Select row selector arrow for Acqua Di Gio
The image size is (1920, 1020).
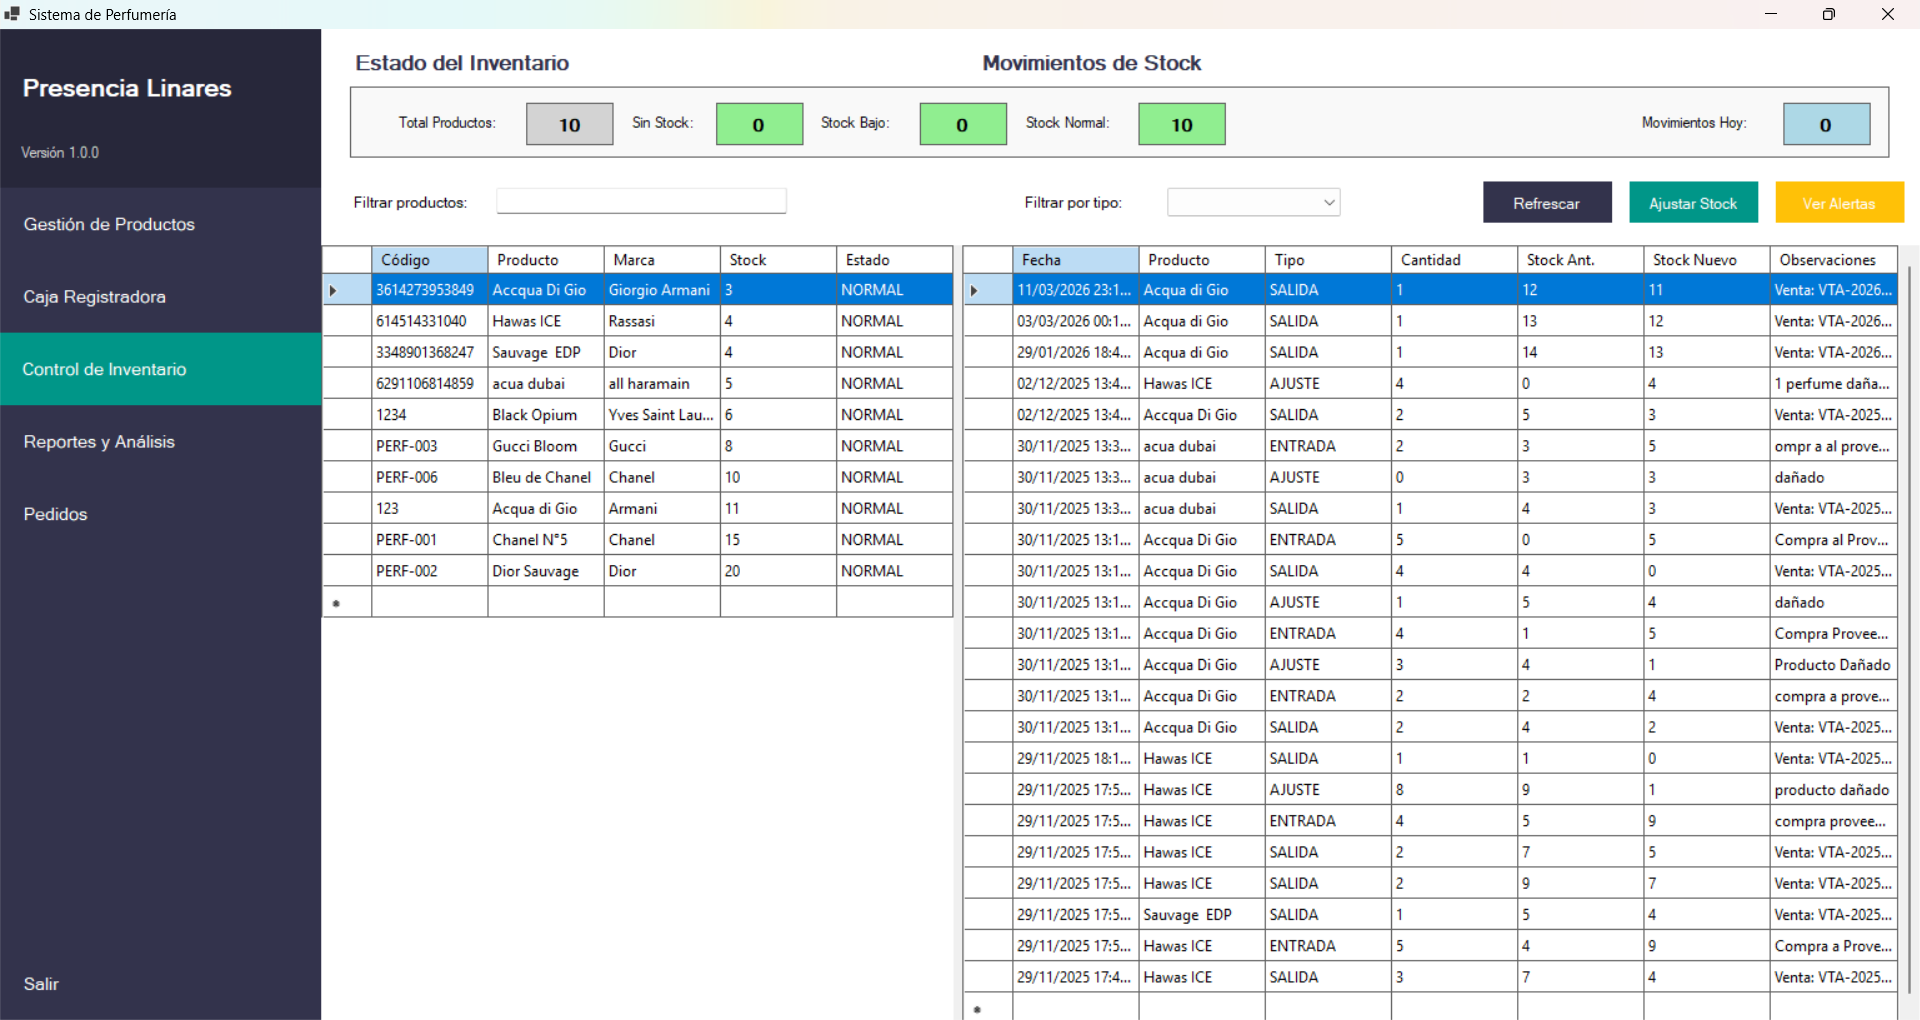[334, 290]
